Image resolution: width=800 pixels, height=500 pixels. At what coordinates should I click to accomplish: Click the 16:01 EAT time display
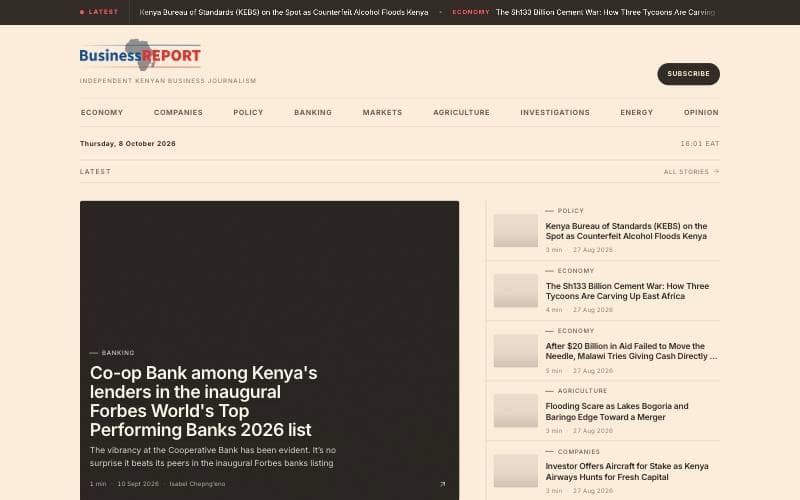(700, 144)
